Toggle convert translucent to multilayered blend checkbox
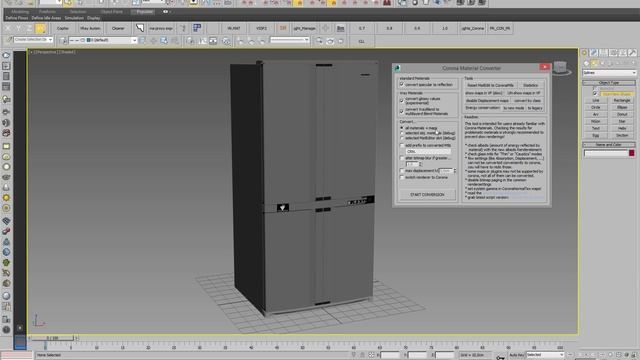640x360 pixels. pos(402,111)
